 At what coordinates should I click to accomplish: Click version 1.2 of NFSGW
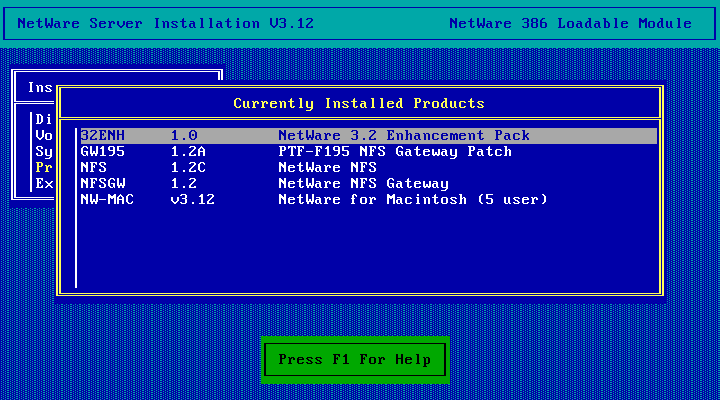tap(184, 184)
